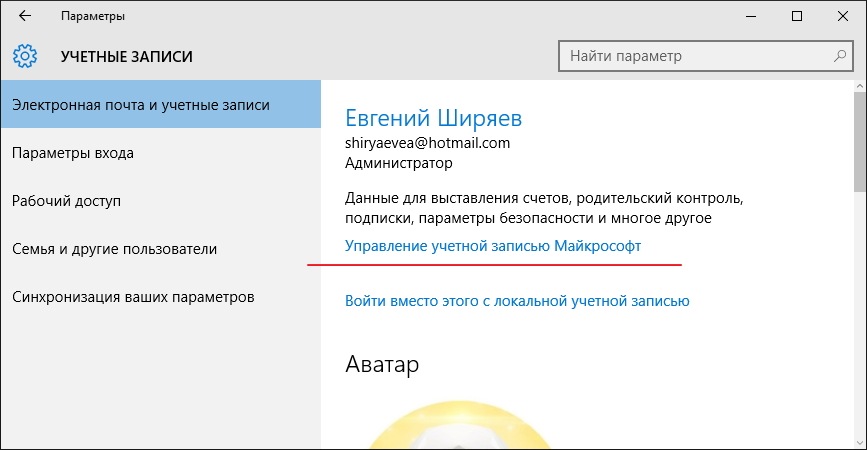Click the avatar picture
Viewport: 867px width, 450px height.
(x=459, y=425)
